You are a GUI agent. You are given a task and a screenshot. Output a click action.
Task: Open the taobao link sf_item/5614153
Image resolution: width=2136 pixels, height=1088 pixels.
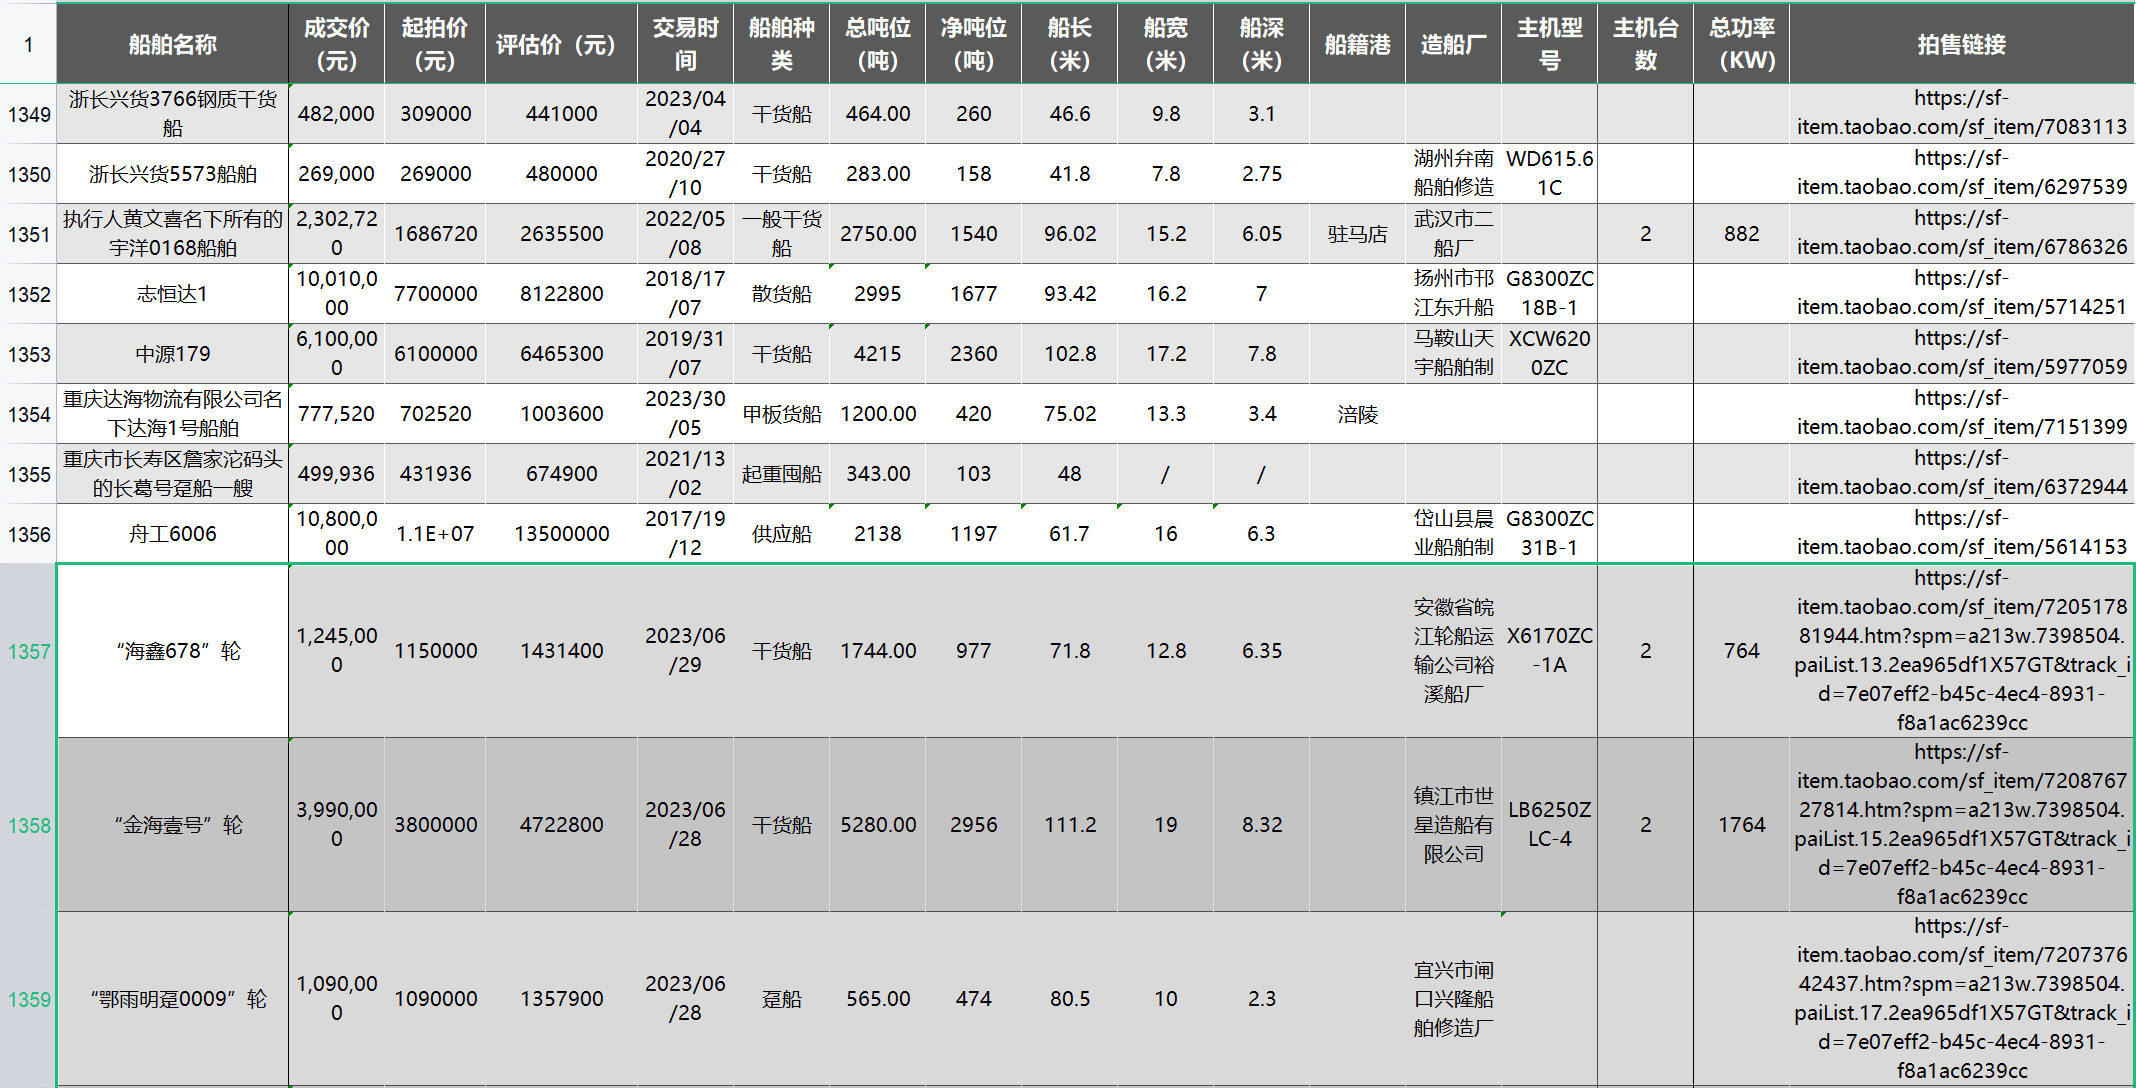click(1961, 534)
